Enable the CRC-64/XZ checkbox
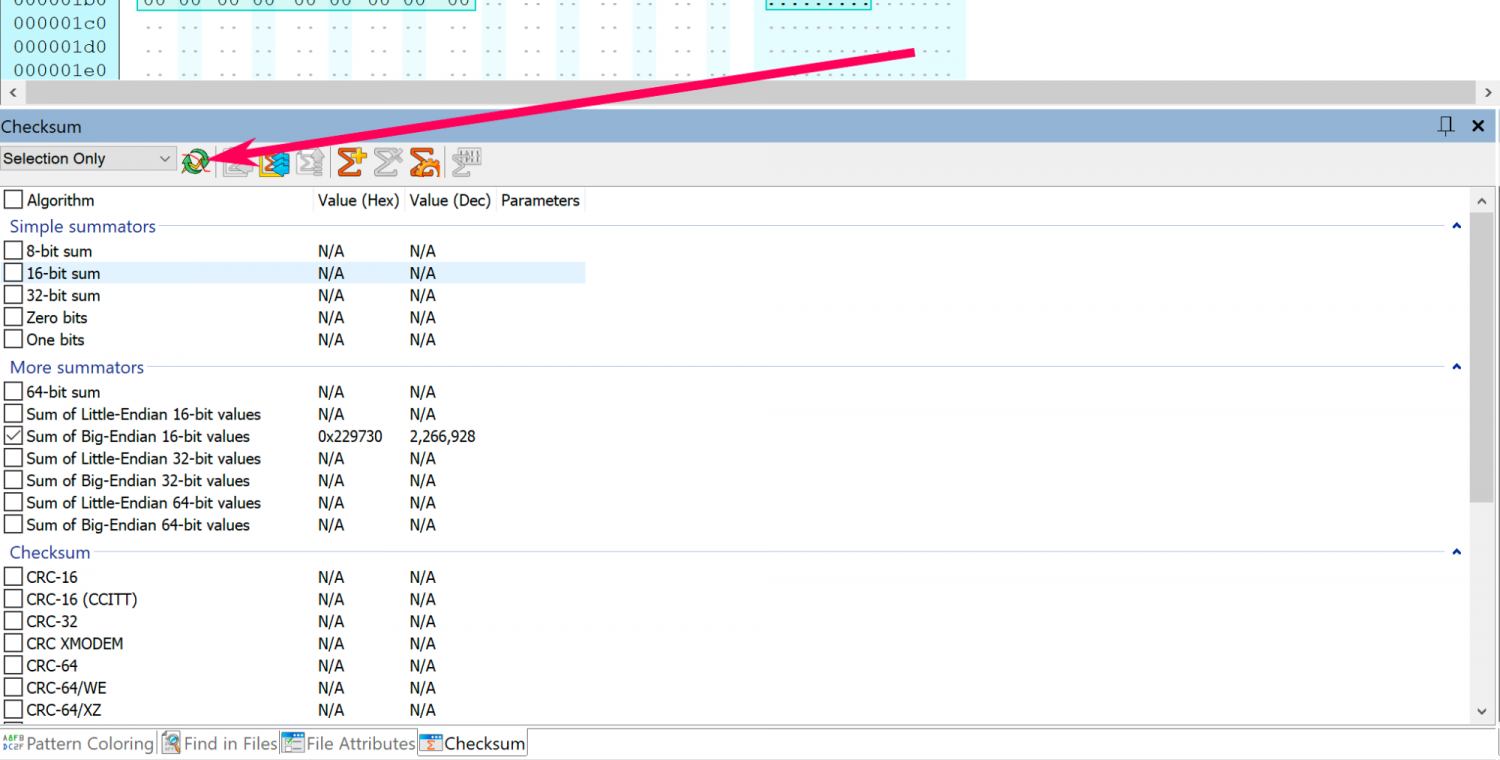Image resolution: width=1500 pixels, height=760 pixels. pyautogui.click(x=13, y=710)
